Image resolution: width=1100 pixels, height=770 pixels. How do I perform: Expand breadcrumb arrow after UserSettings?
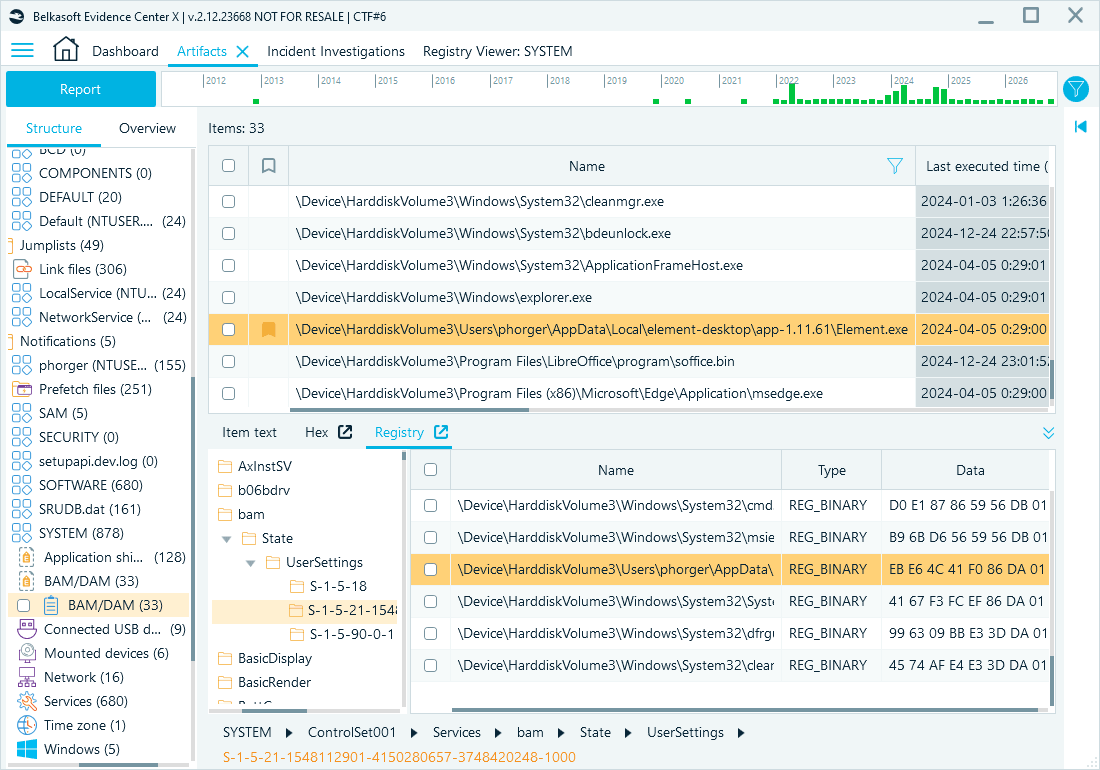[741, 733]
